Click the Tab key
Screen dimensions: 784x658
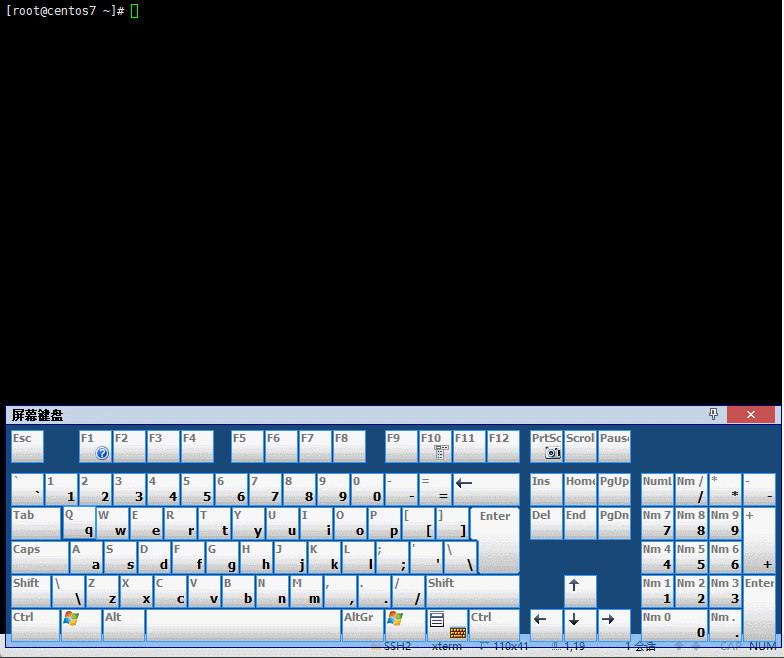[x=36, y=523]
